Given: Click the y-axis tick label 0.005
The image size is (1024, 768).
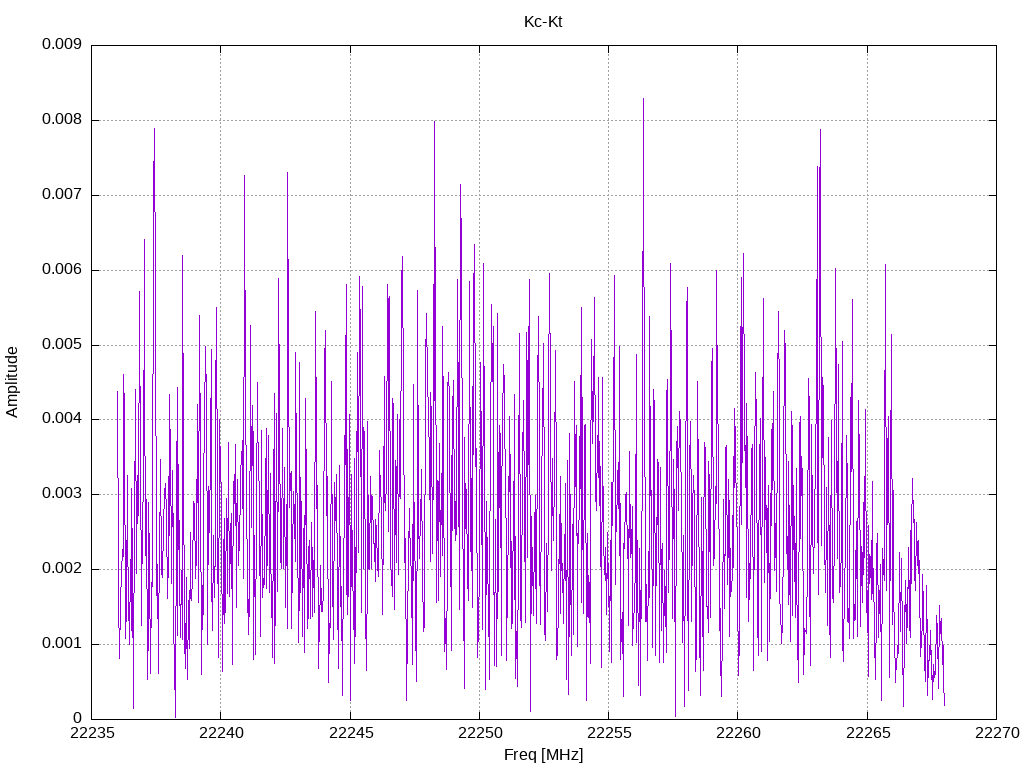Looking at the screenshot, I should pyautogui.click(x=62, y=344).
